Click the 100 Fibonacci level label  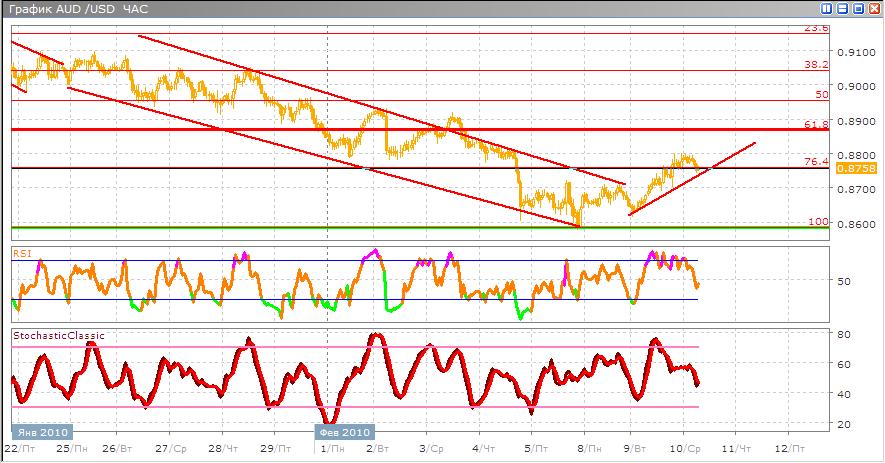[819, 221]
